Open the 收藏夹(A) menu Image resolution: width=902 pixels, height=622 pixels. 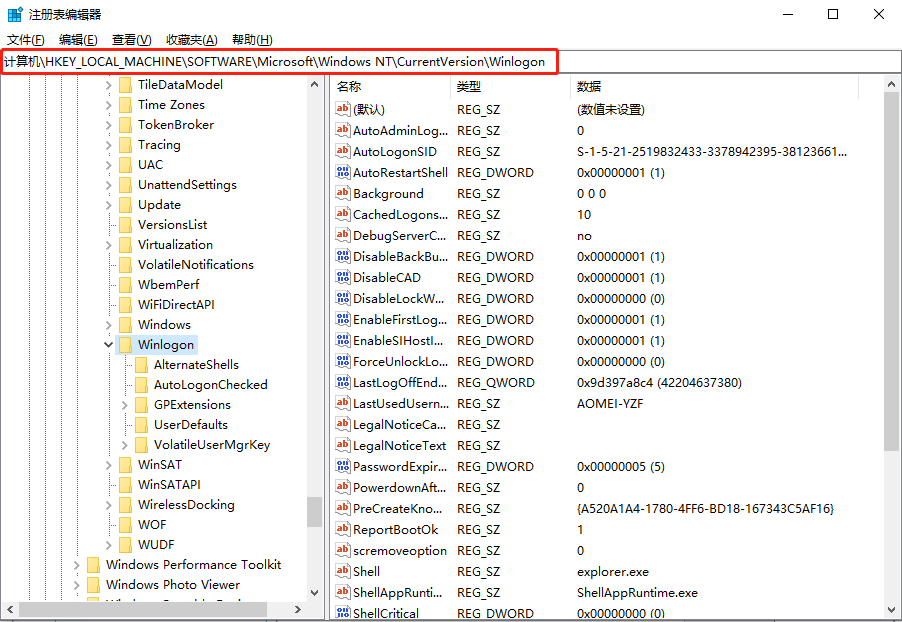point(191,40)
